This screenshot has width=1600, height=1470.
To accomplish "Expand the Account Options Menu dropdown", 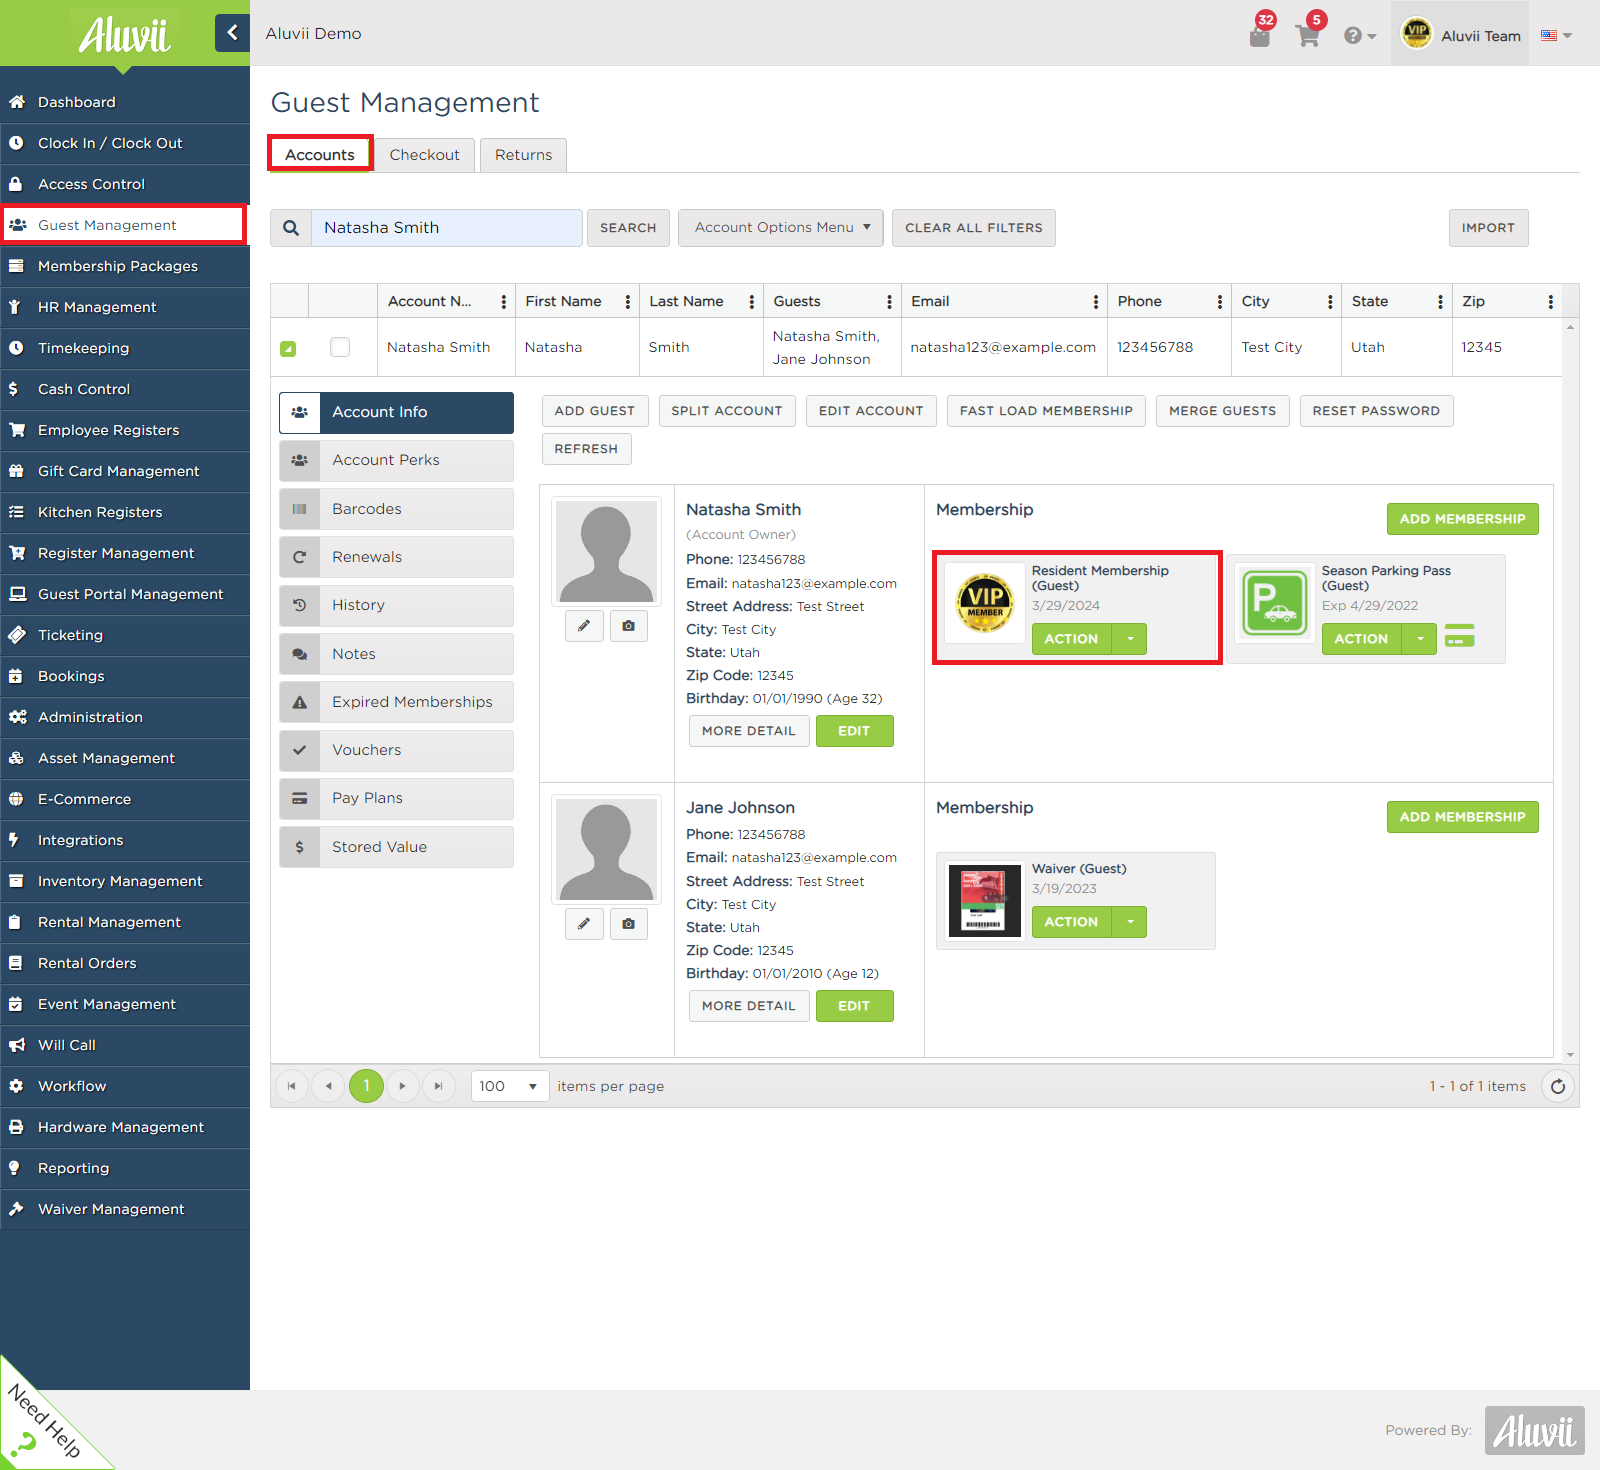I will tap(781, 228).
